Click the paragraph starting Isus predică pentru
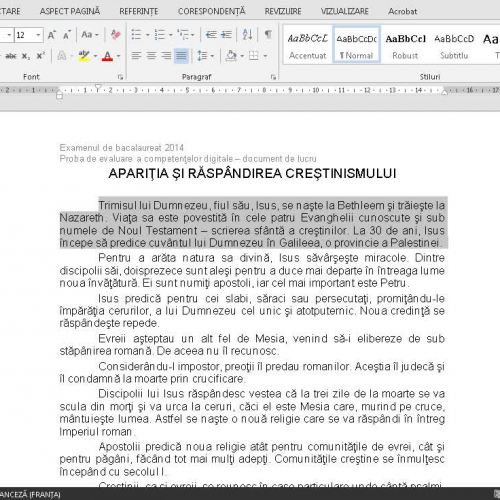The height and width of the screenshot is (500, 500). (252, 311)
